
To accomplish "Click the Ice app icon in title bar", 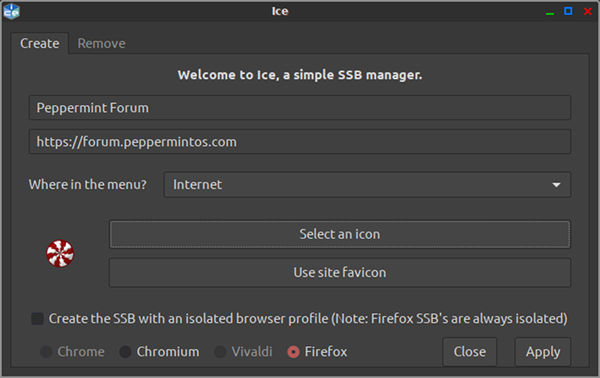I will pyautogui.click(x=11, y=11).
